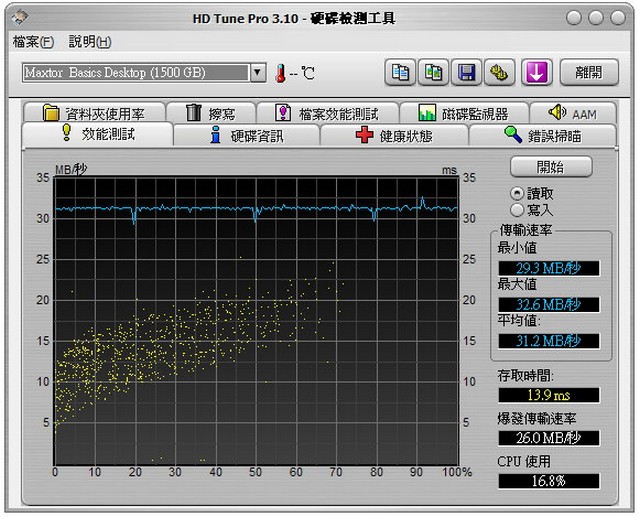
Task: Expand the Maxtor Basics Desktop drive dropdown
Action: pos(257,73)
